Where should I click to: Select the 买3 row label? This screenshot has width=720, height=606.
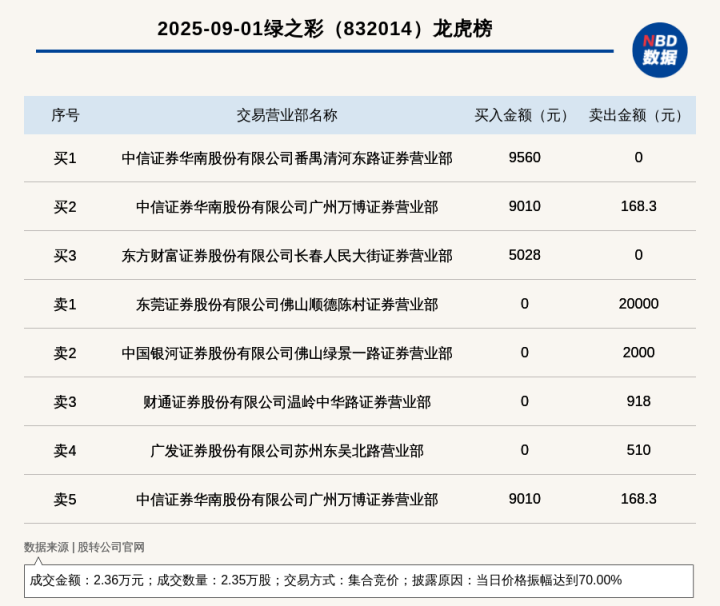(65, 255)
